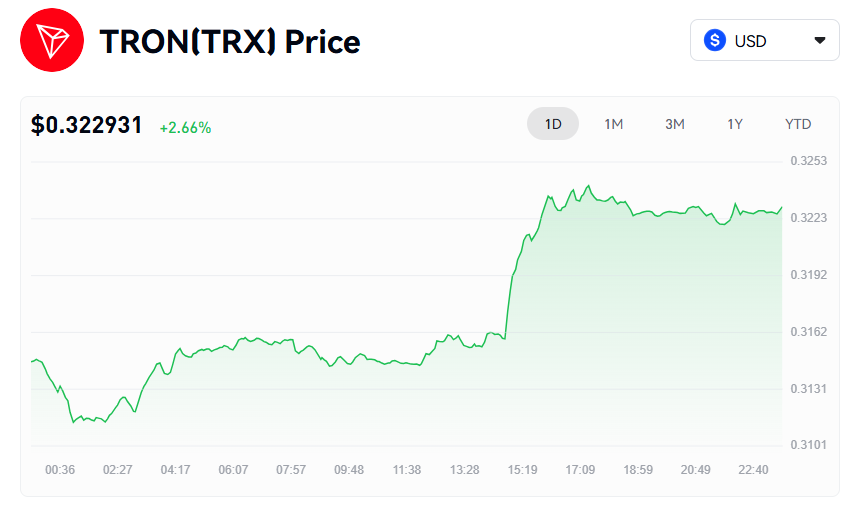Click the 0.3253 y-axis label

click(807, 161)
